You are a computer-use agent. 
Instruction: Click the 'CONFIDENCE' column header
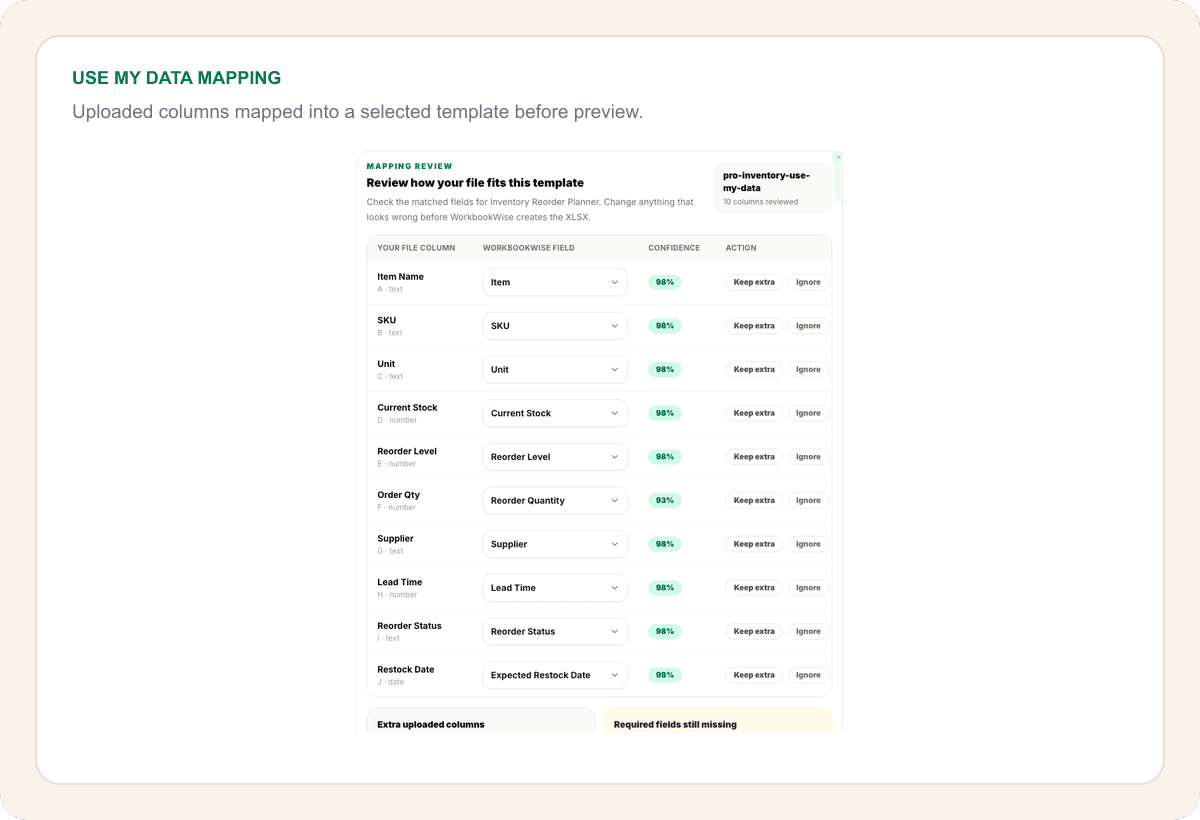click(x=674, y=248)
